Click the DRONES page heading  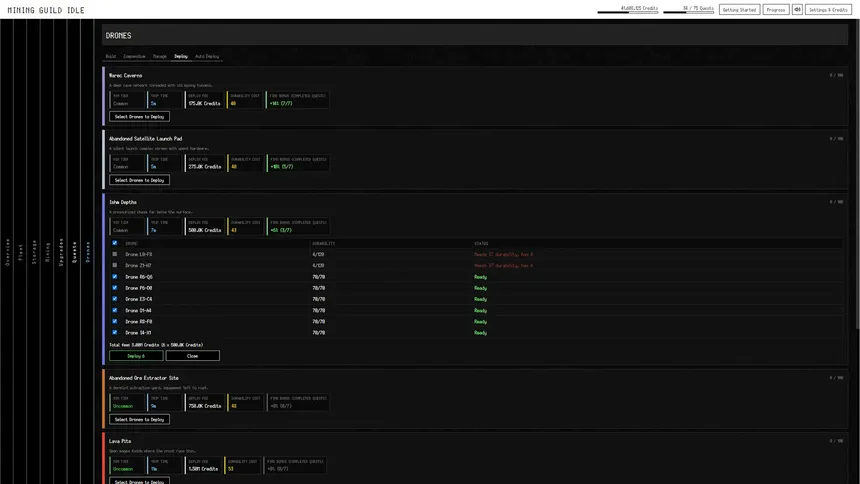click(x=118, y=36)
